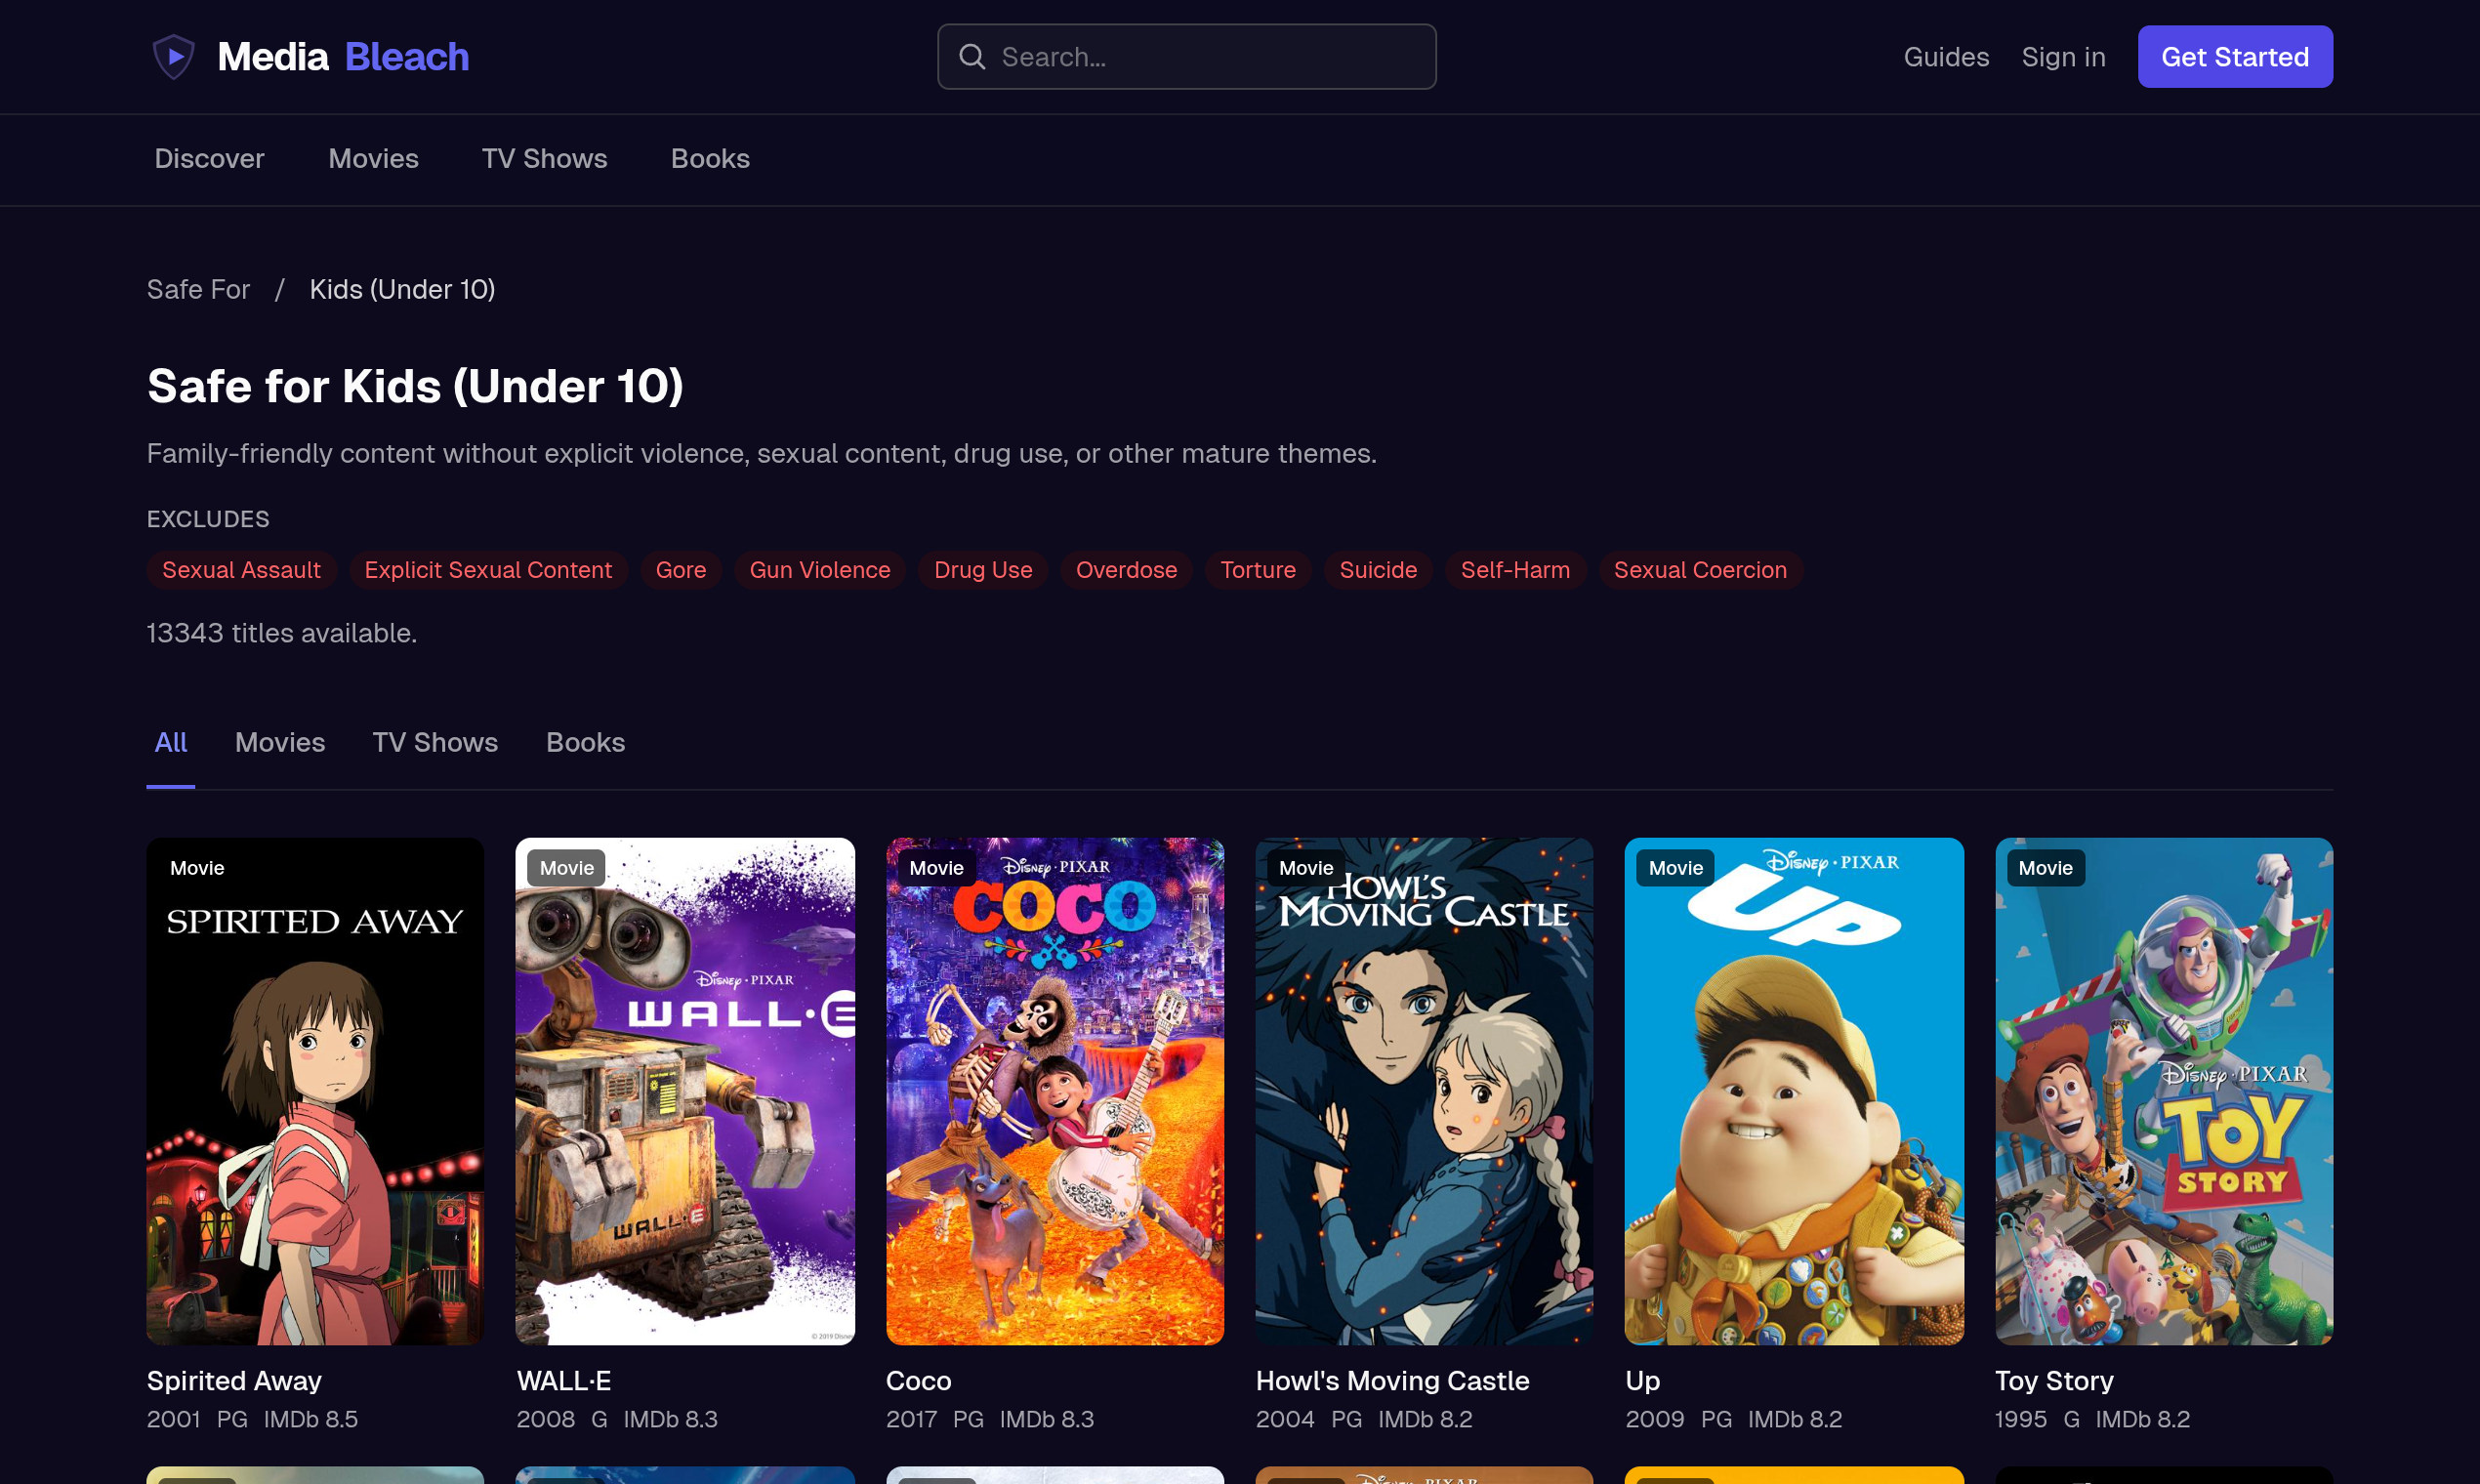Viewport: 2480px width, 1484px height.
Task: Select the Books filter tab
Action: [585, 742]
